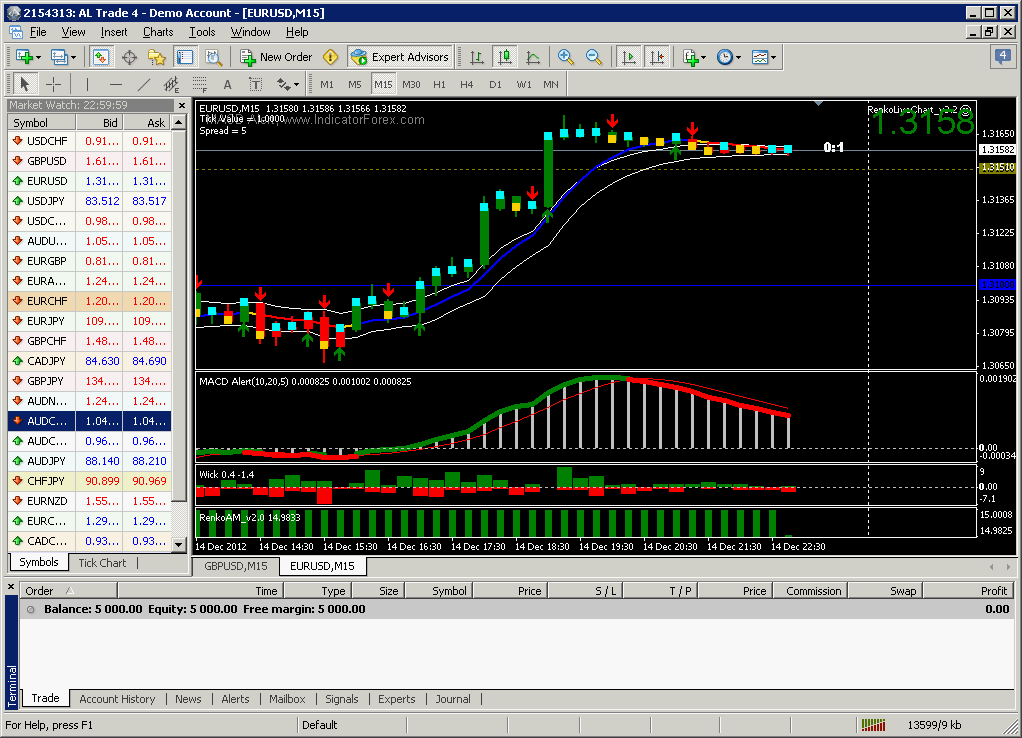Open the Tools menu
Image resolution: width=1022 pixels, height=738 pixels.
point(202,32)
